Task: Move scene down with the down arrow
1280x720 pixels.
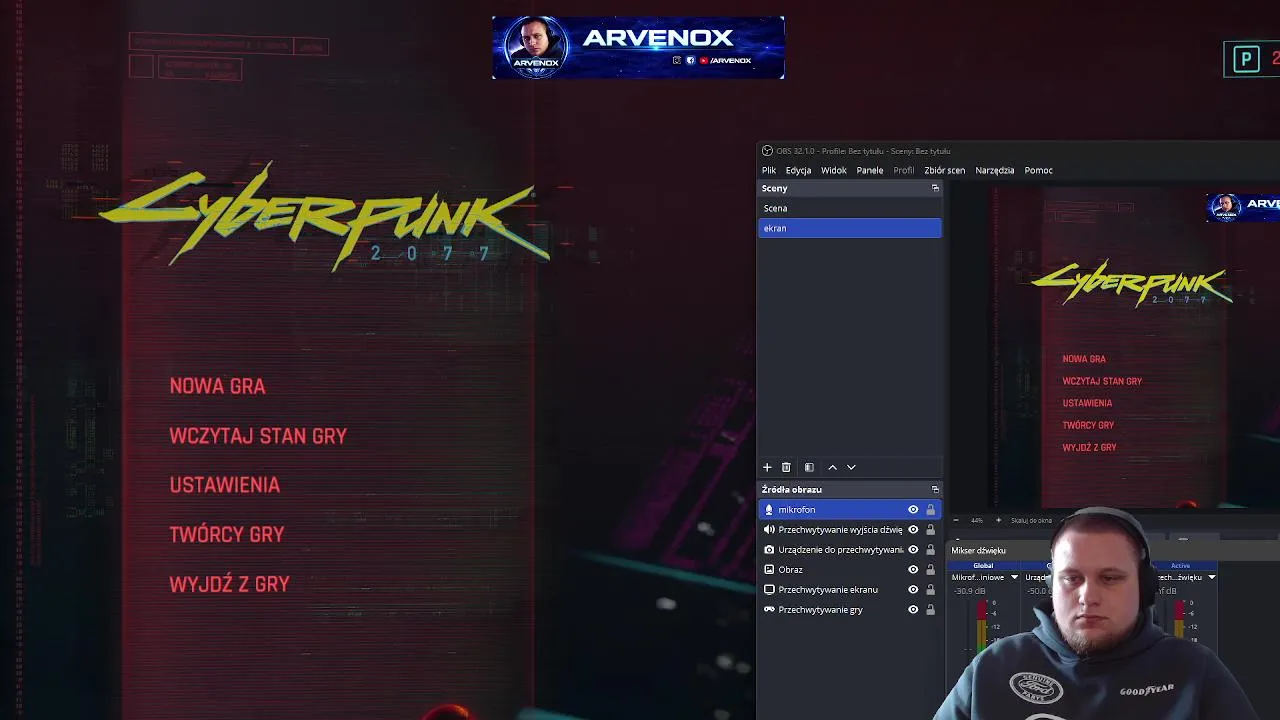Action: (851, 467)
